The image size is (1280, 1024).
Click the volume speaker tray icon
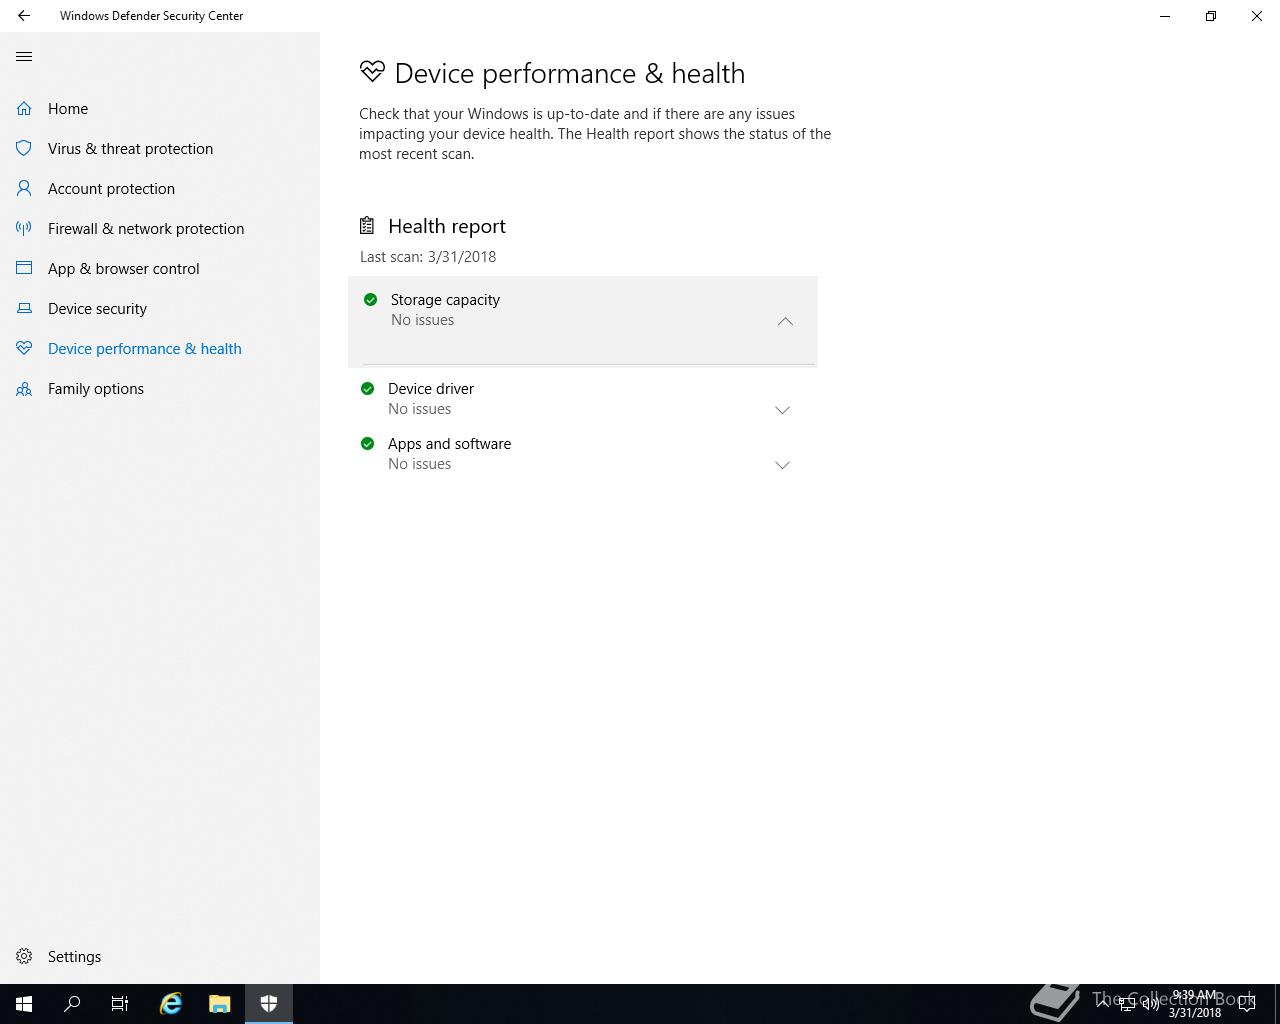click(x=1150, y=1004)
